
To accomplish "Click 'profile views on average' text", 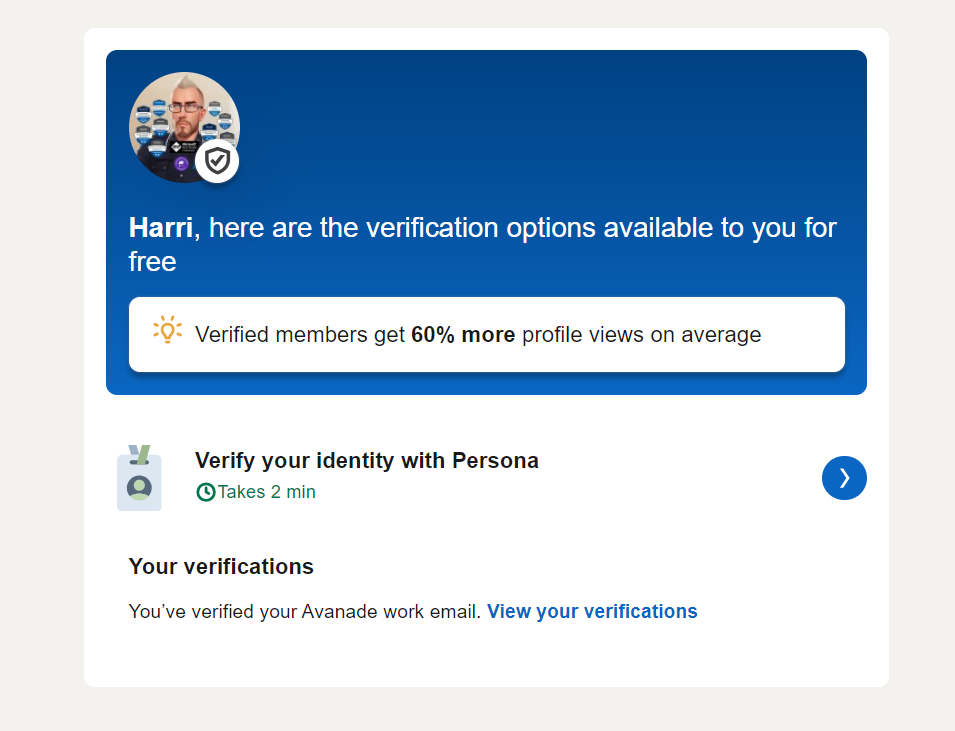I will pos(641,335).
